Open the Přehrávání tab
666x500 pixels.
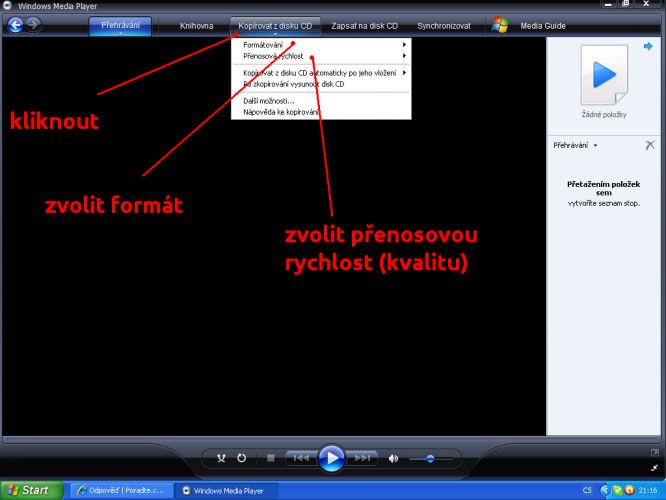tap(120, 25)
